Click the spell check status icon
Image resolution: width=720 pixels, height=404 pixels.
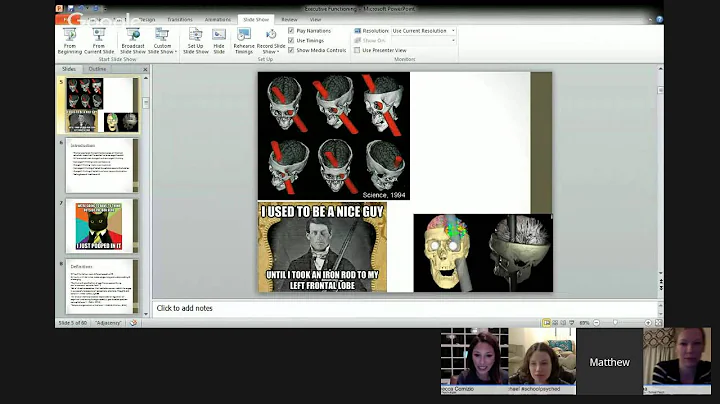tap(133, 323)
